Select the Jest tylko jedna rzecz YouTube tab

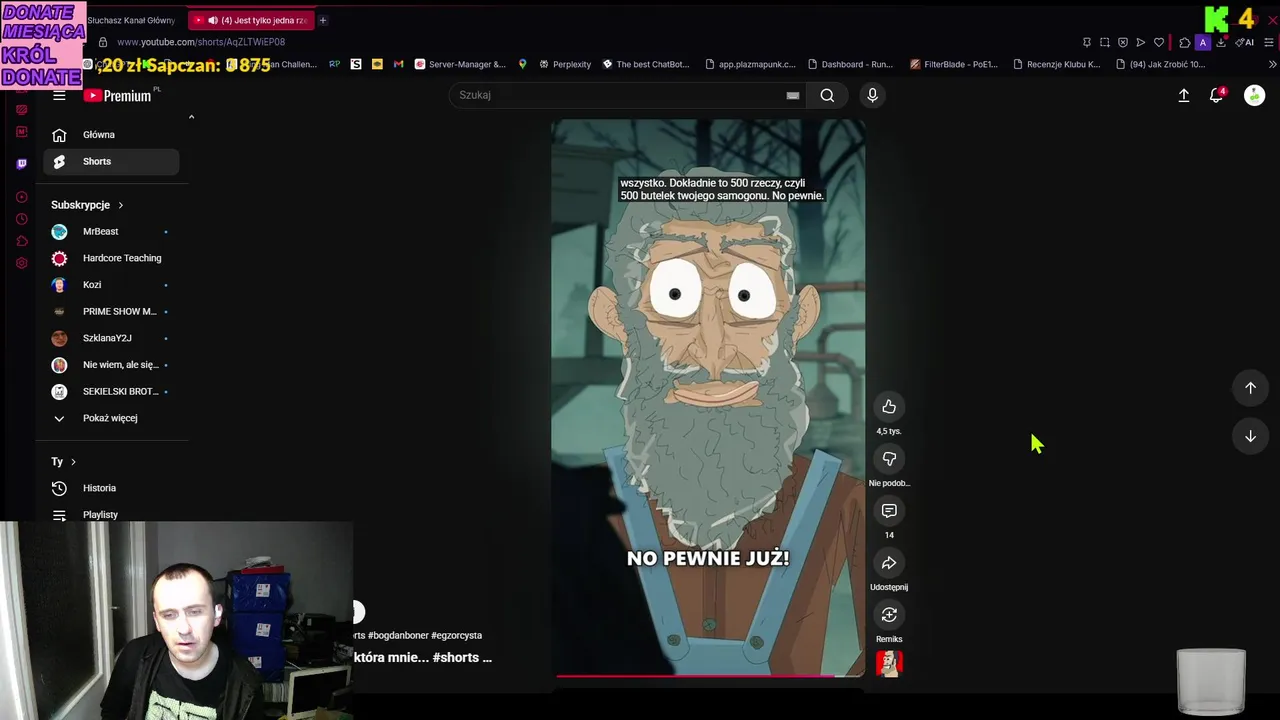pyautogui.click(x=251, y=20)
